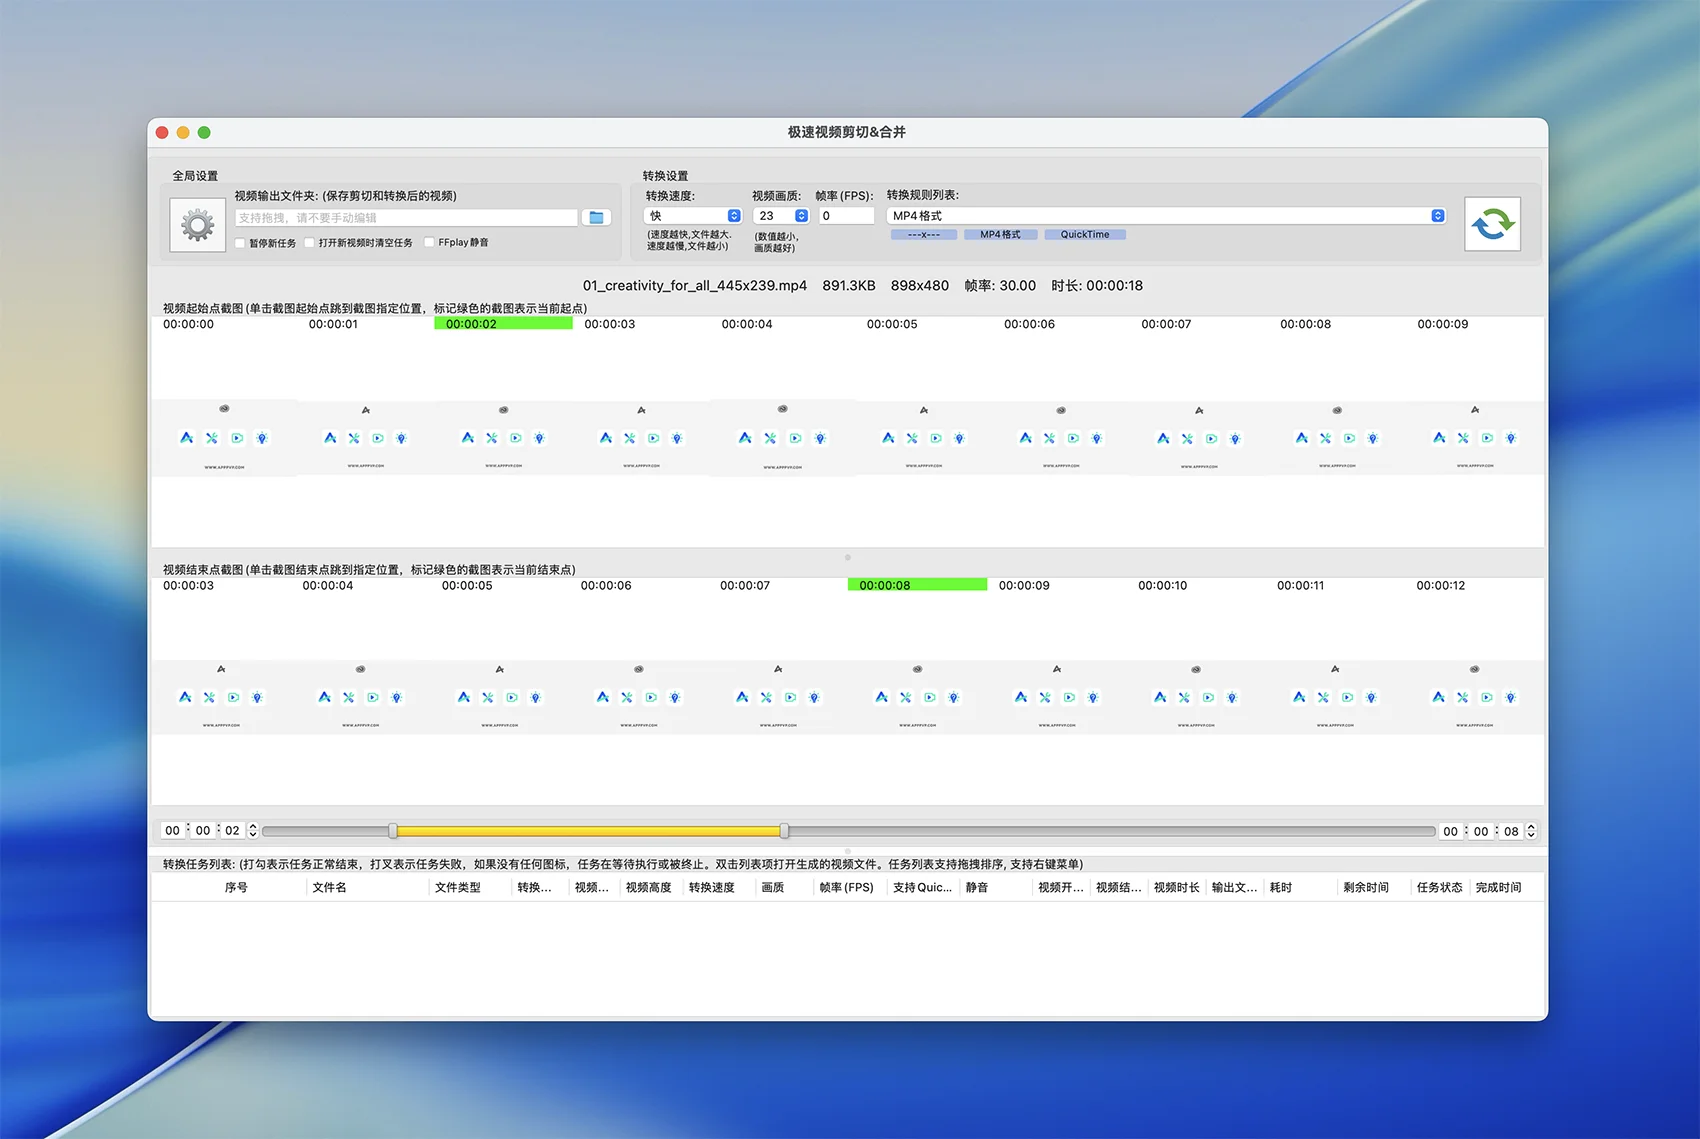The height and width of the screenshot is (1139, 1700).
Task: Start conversion with the green-blue refresh icon
Action: [x=1492, y=224]
